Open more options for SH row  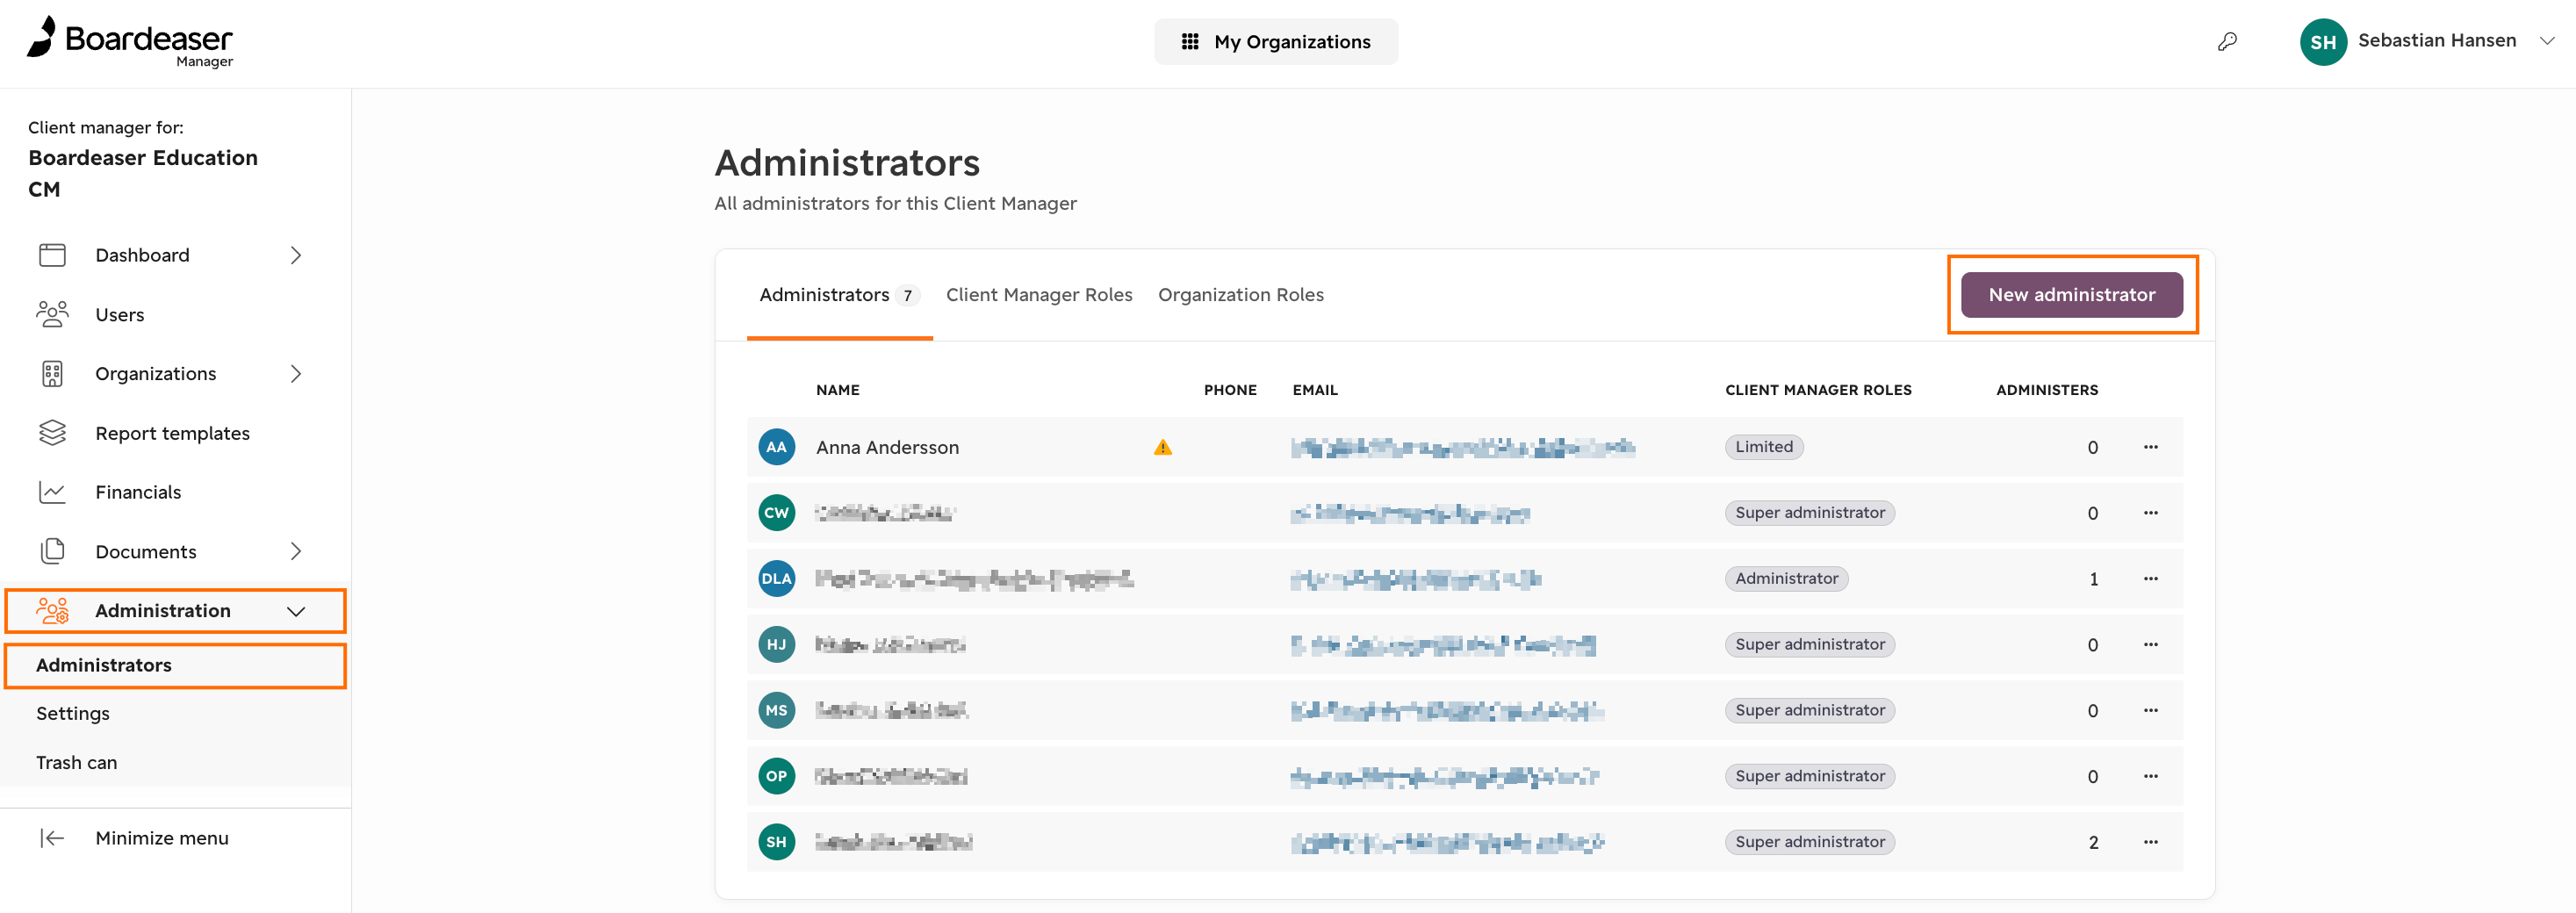(2150, 842)
